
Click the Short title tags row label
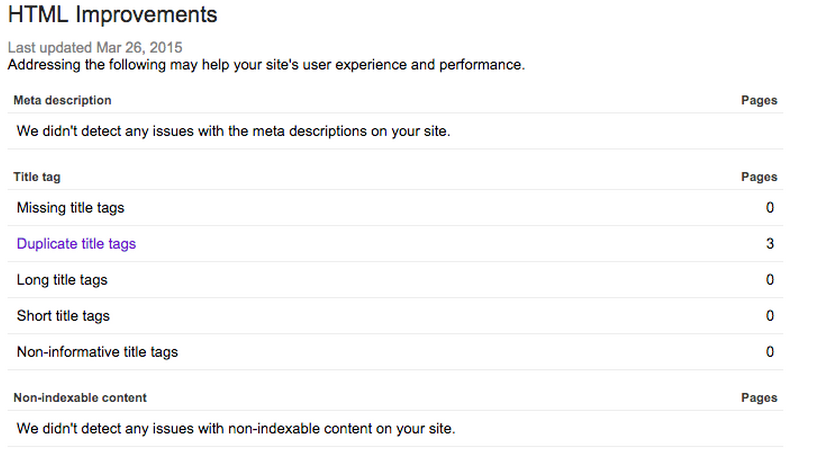point(63,316)
